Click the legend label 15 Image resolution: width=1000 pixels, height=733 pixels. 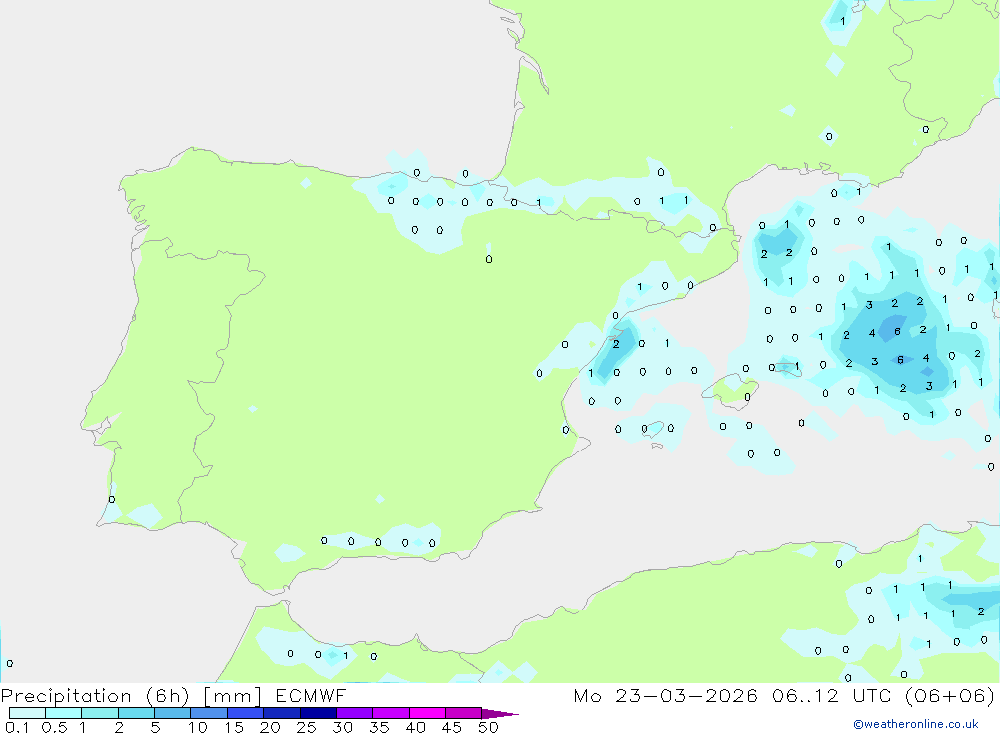(x=234, y=727)
